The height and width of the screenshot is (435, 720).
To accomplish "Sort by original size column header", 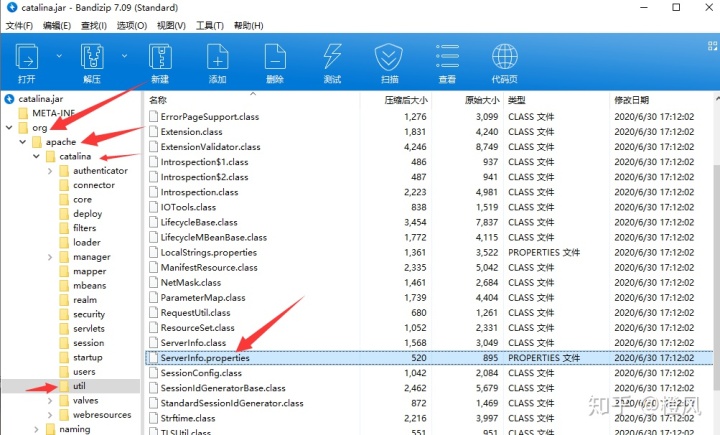I will click(x=482, y=100).
